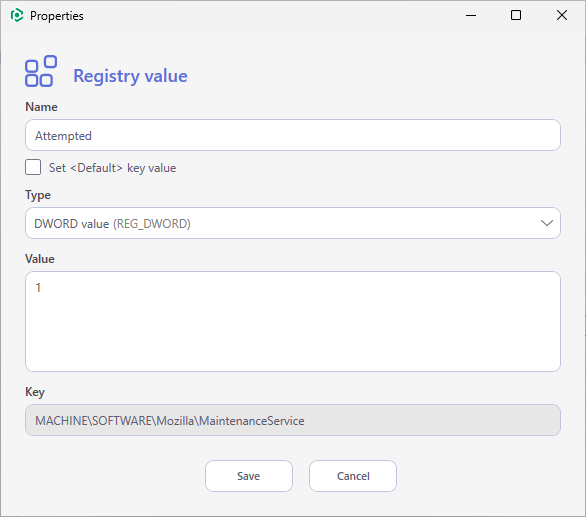Viewport: 586px width, 517px height.
Task: Click the Type label
Action: click(x=38, y=195)
